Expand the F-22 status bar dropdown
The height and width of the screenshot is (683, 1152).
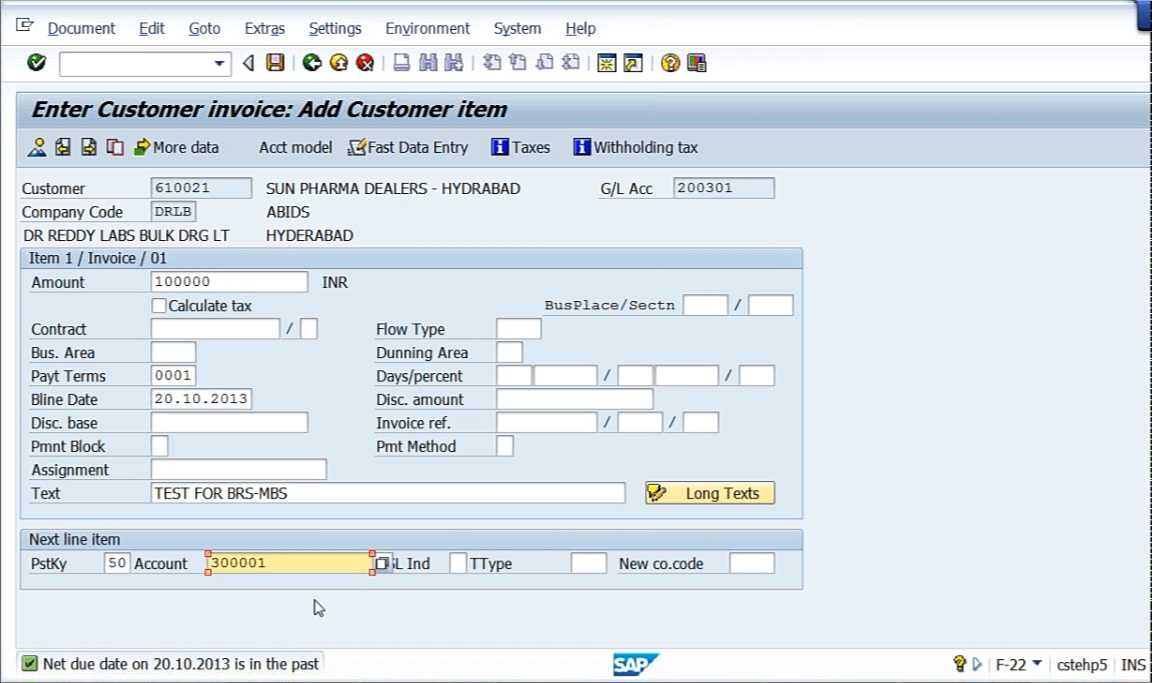[1037, 663]
